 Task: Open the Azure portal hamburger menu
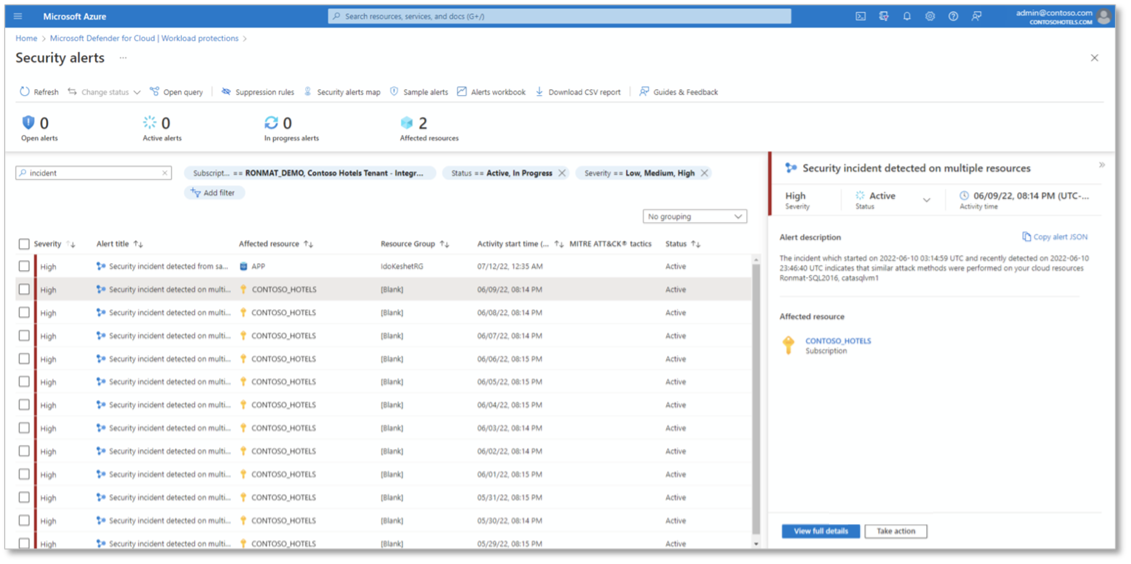(18, 17)
